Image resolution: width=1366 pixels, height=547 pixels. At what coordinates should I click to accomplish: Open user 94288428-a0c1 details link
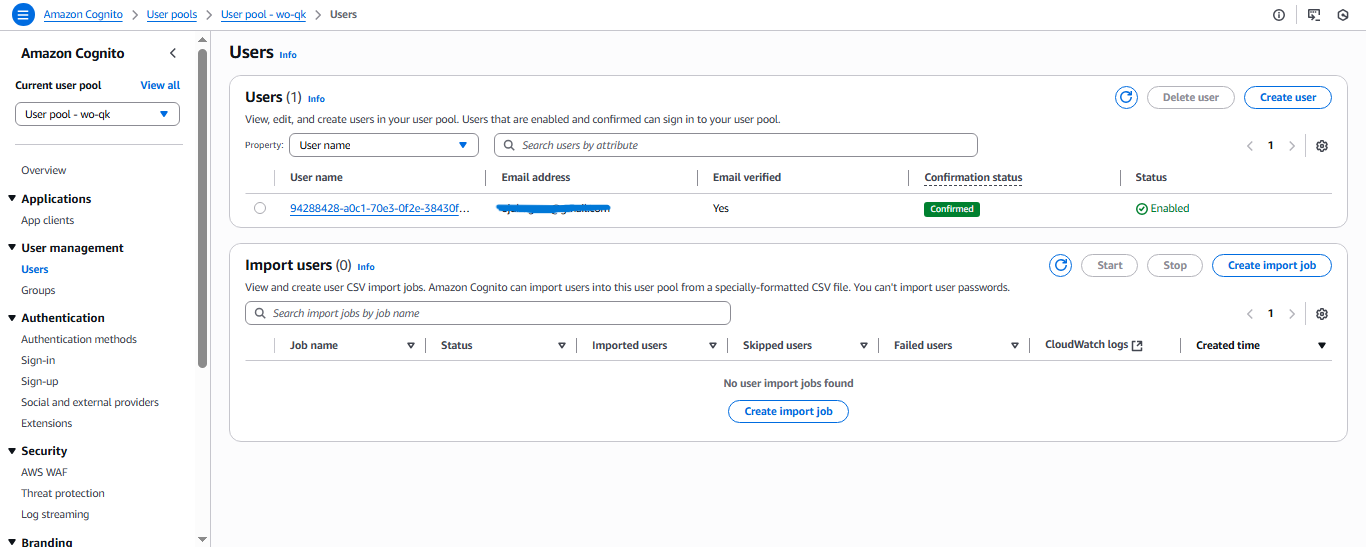[379, 208]
